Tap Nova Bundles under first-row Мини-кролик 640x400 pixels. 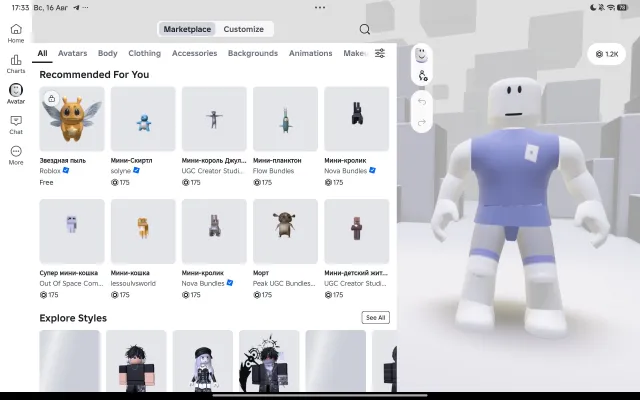click(346, 171)
